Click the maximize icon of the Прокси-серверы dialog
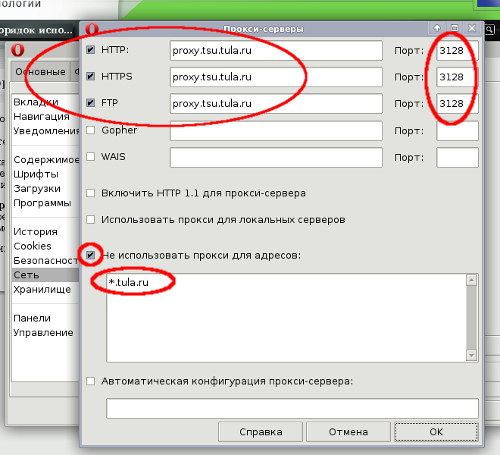 pos(455,28)
